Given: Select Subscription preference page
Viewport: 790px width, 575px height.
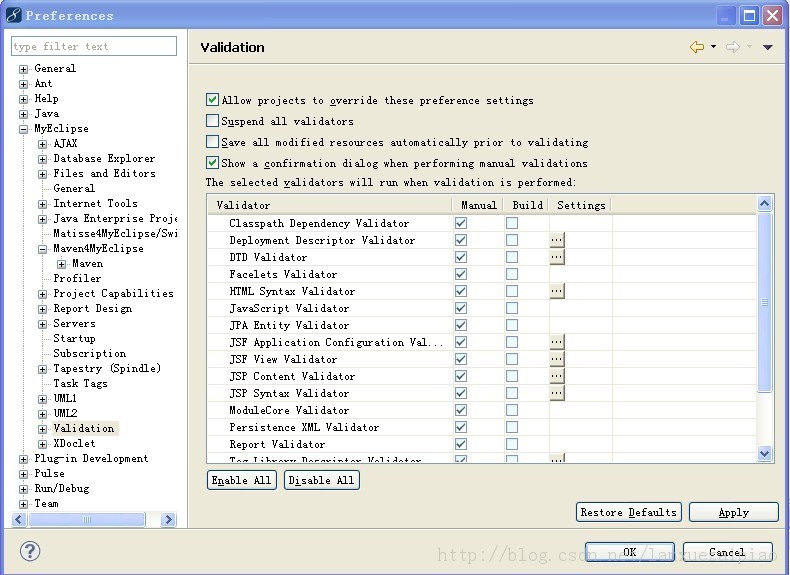Looking at the screenshot, I should (90, 353).
